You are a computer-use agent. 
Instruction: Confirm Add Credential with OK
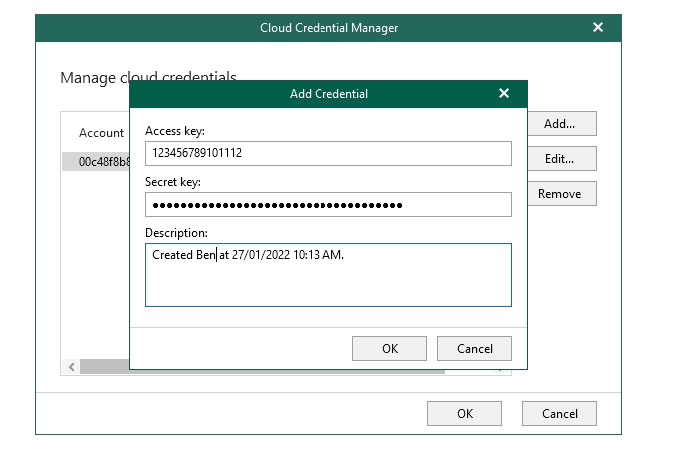click(x=389, y=349)
